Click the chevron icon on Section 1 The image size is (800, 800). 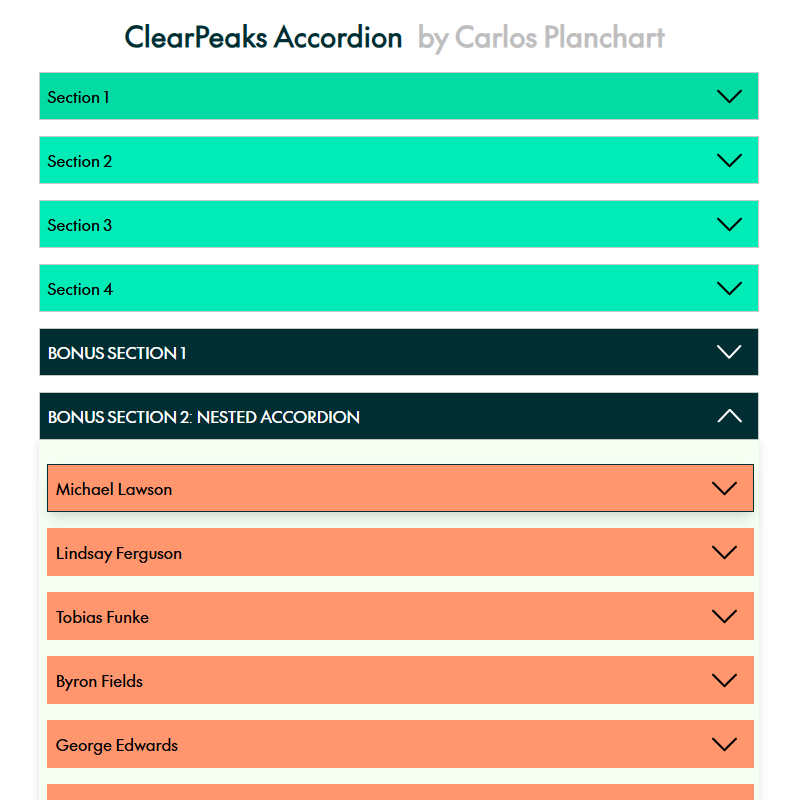coord(730,97)
